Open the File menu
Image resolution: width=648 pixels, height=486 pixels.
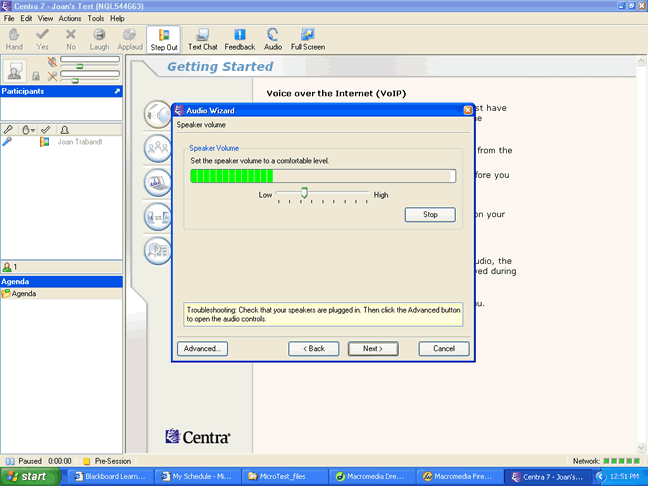(9, 18)
